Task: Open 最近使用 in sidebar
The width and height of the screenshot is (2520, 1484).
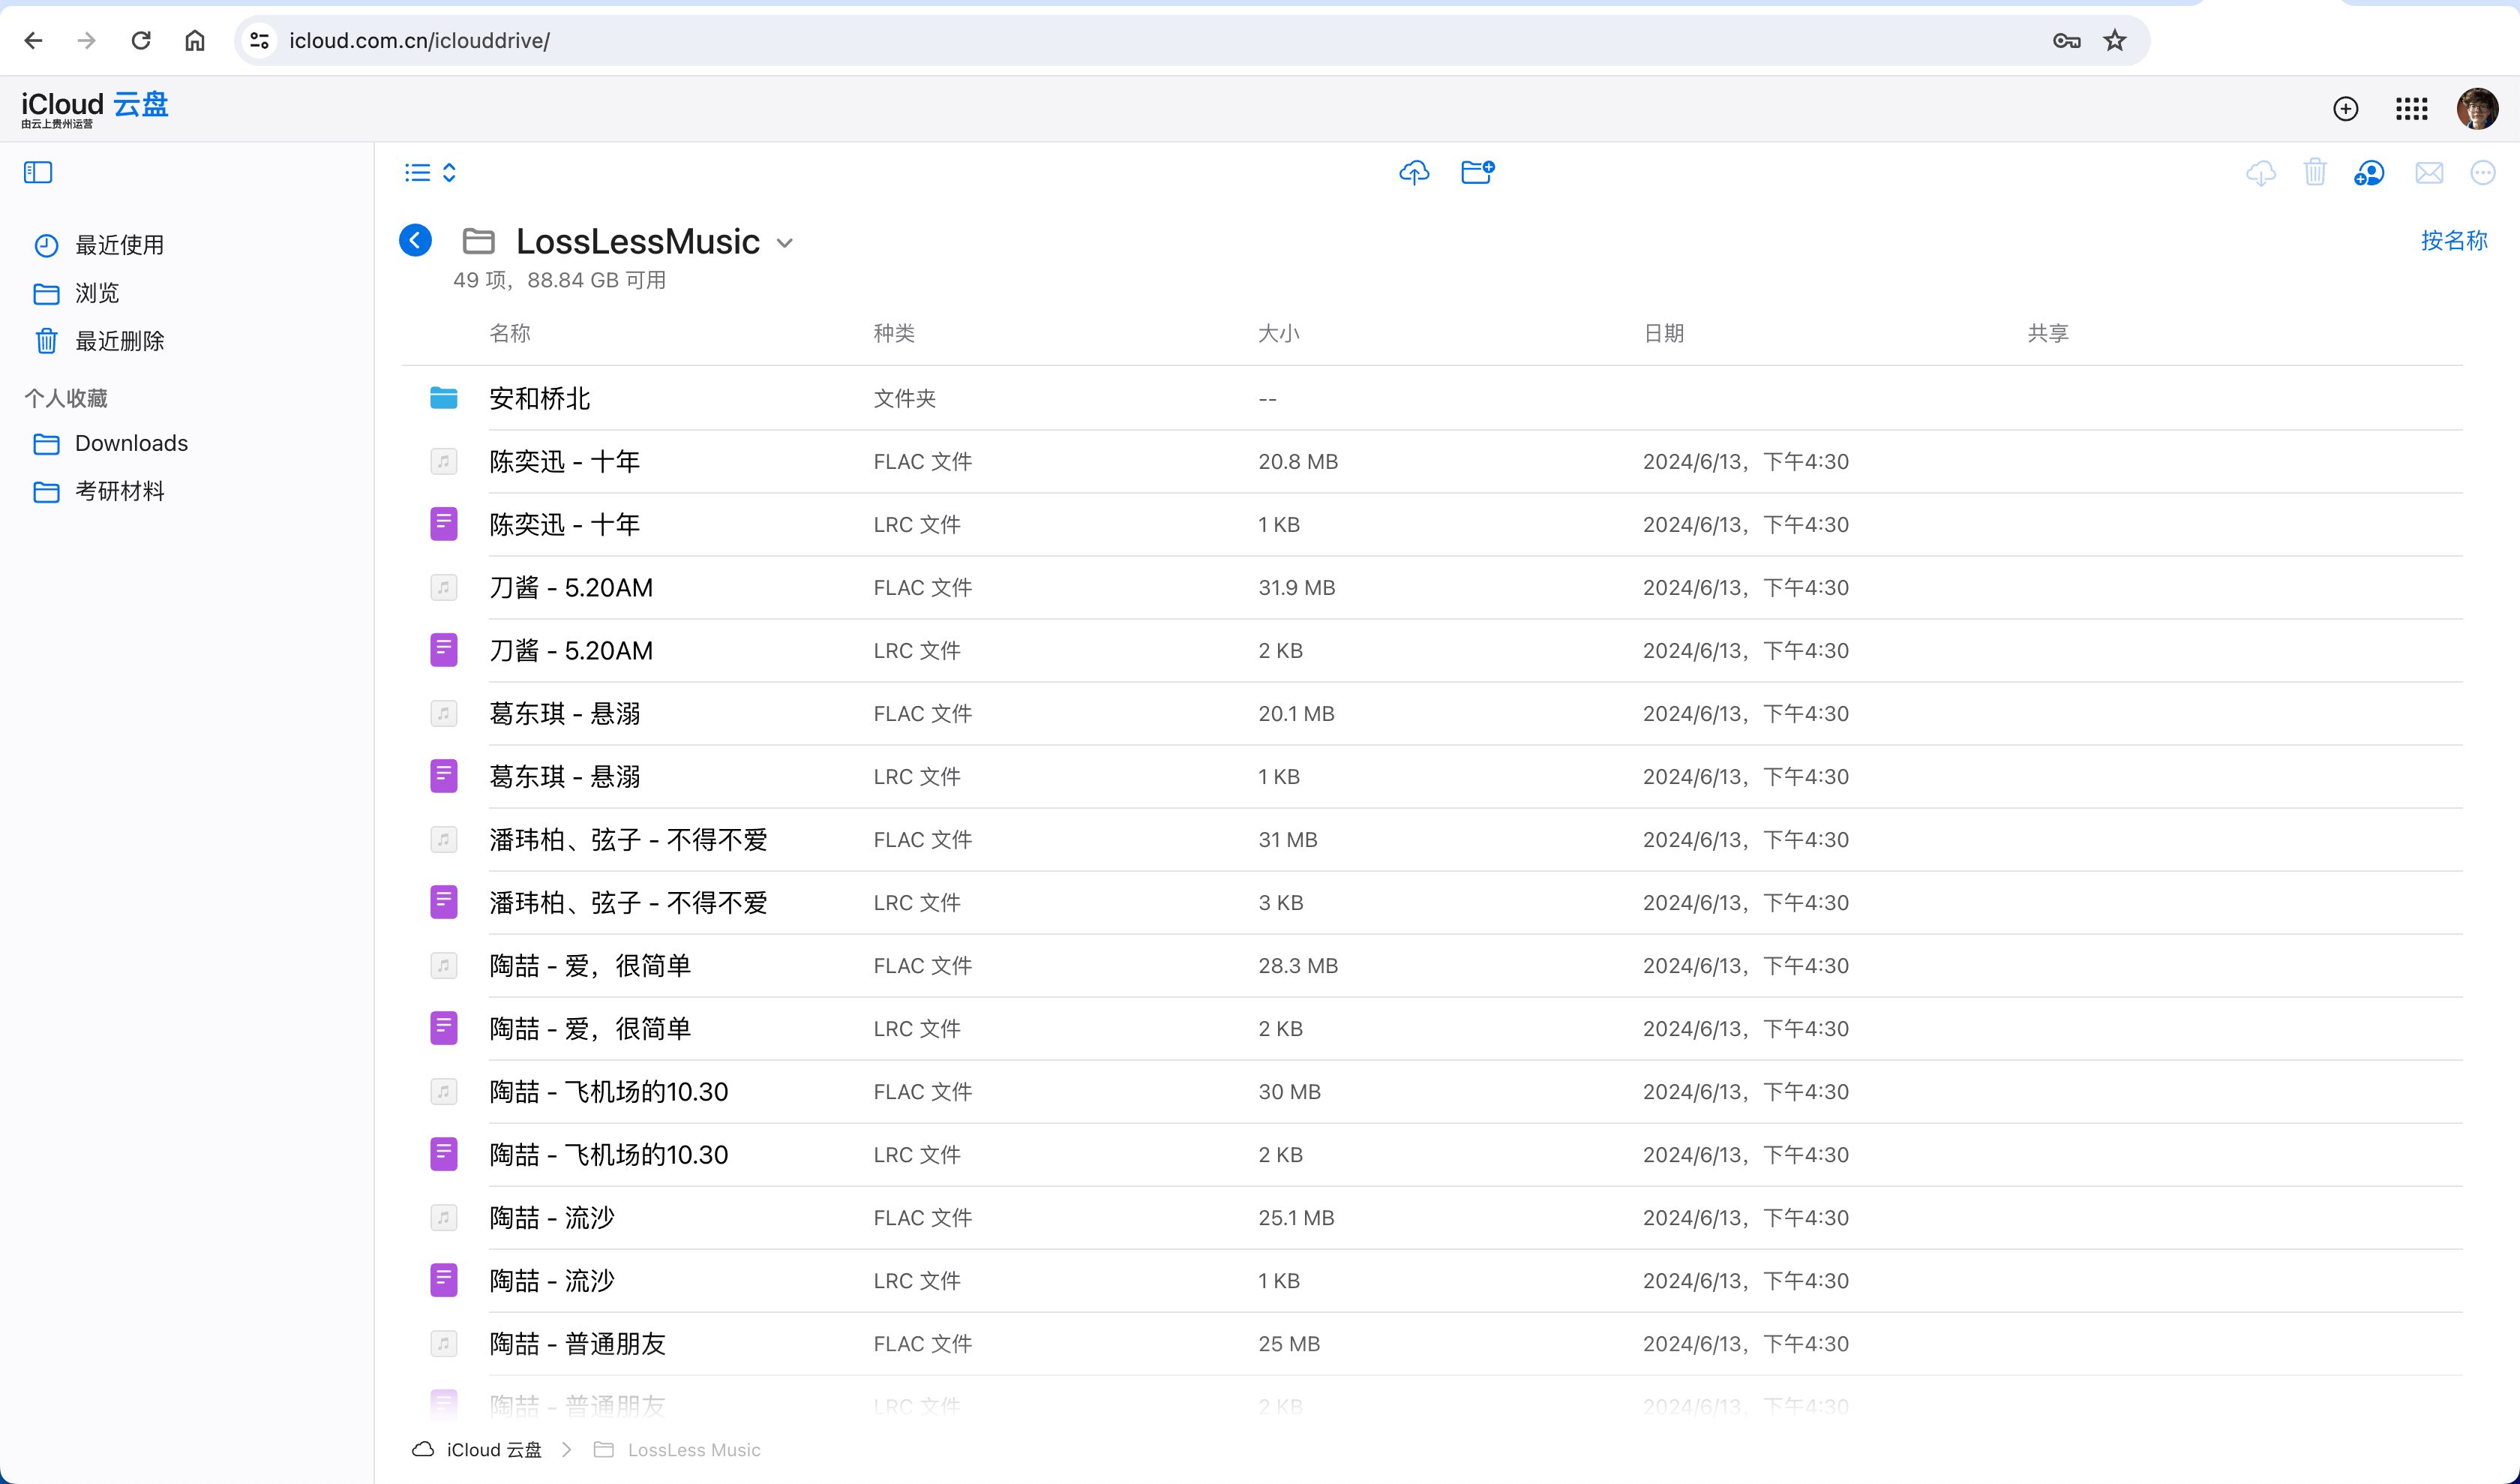Action: [98, 245]
